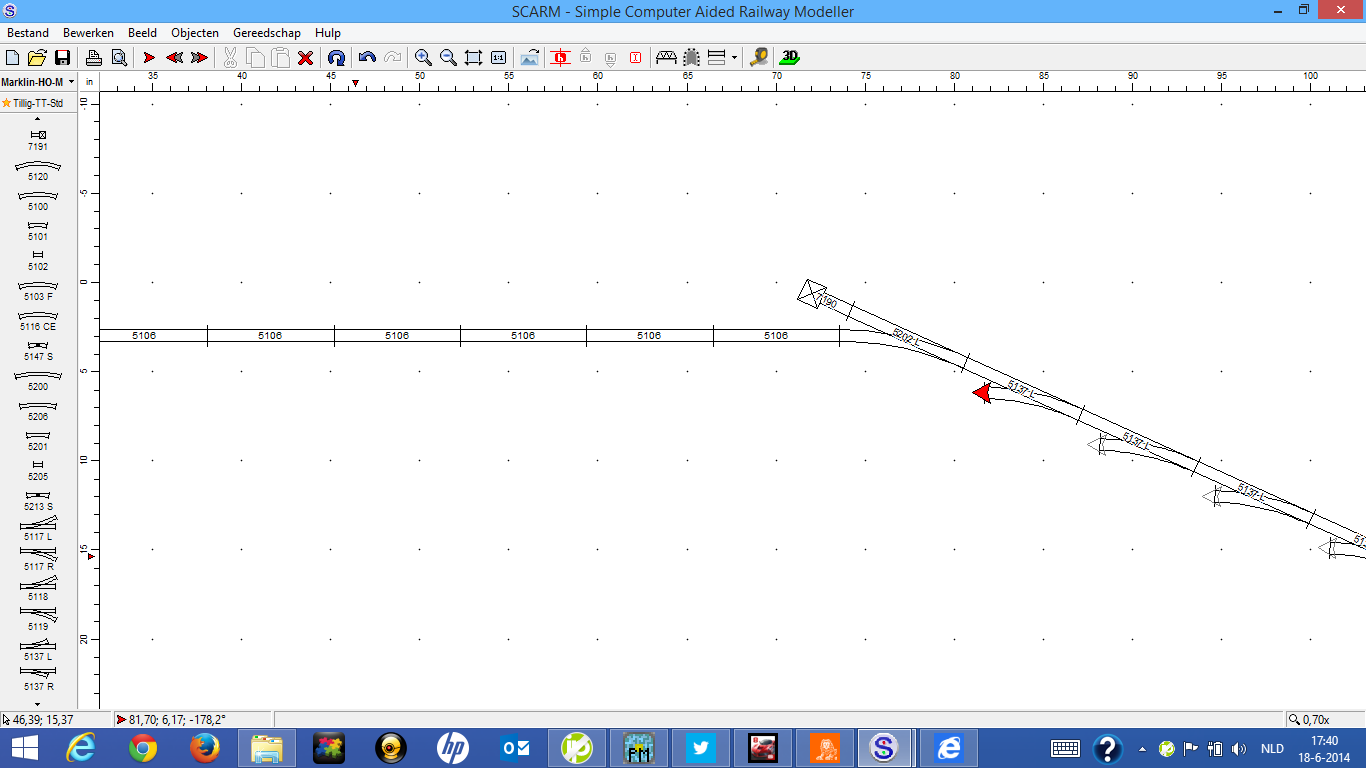The image size is (1366, 768).
Task: Save the current layout
Action: tap(62, 58)
